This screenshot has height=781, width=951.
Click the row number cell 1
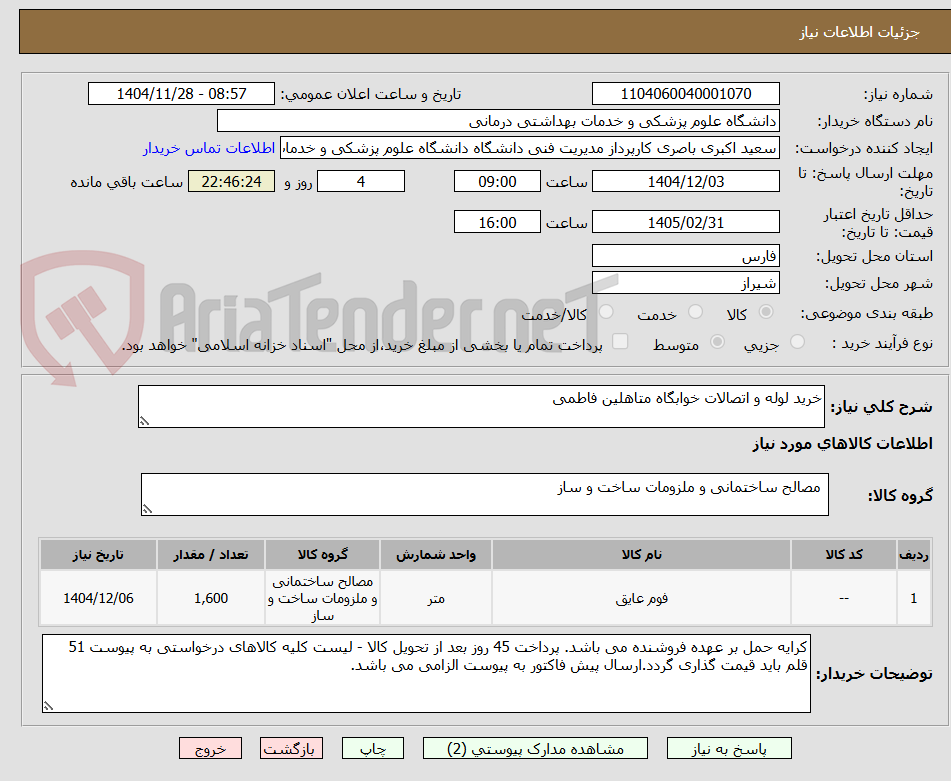click(x=913, y=598)
